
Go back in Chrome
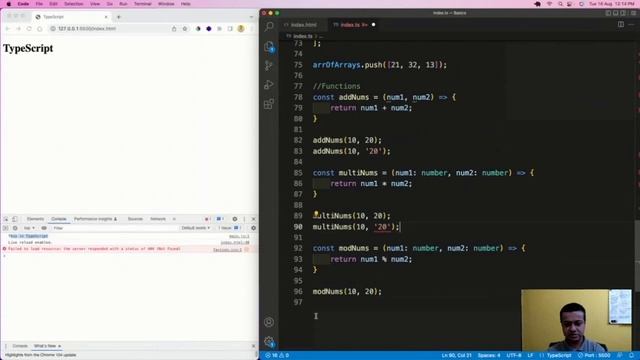8,29
